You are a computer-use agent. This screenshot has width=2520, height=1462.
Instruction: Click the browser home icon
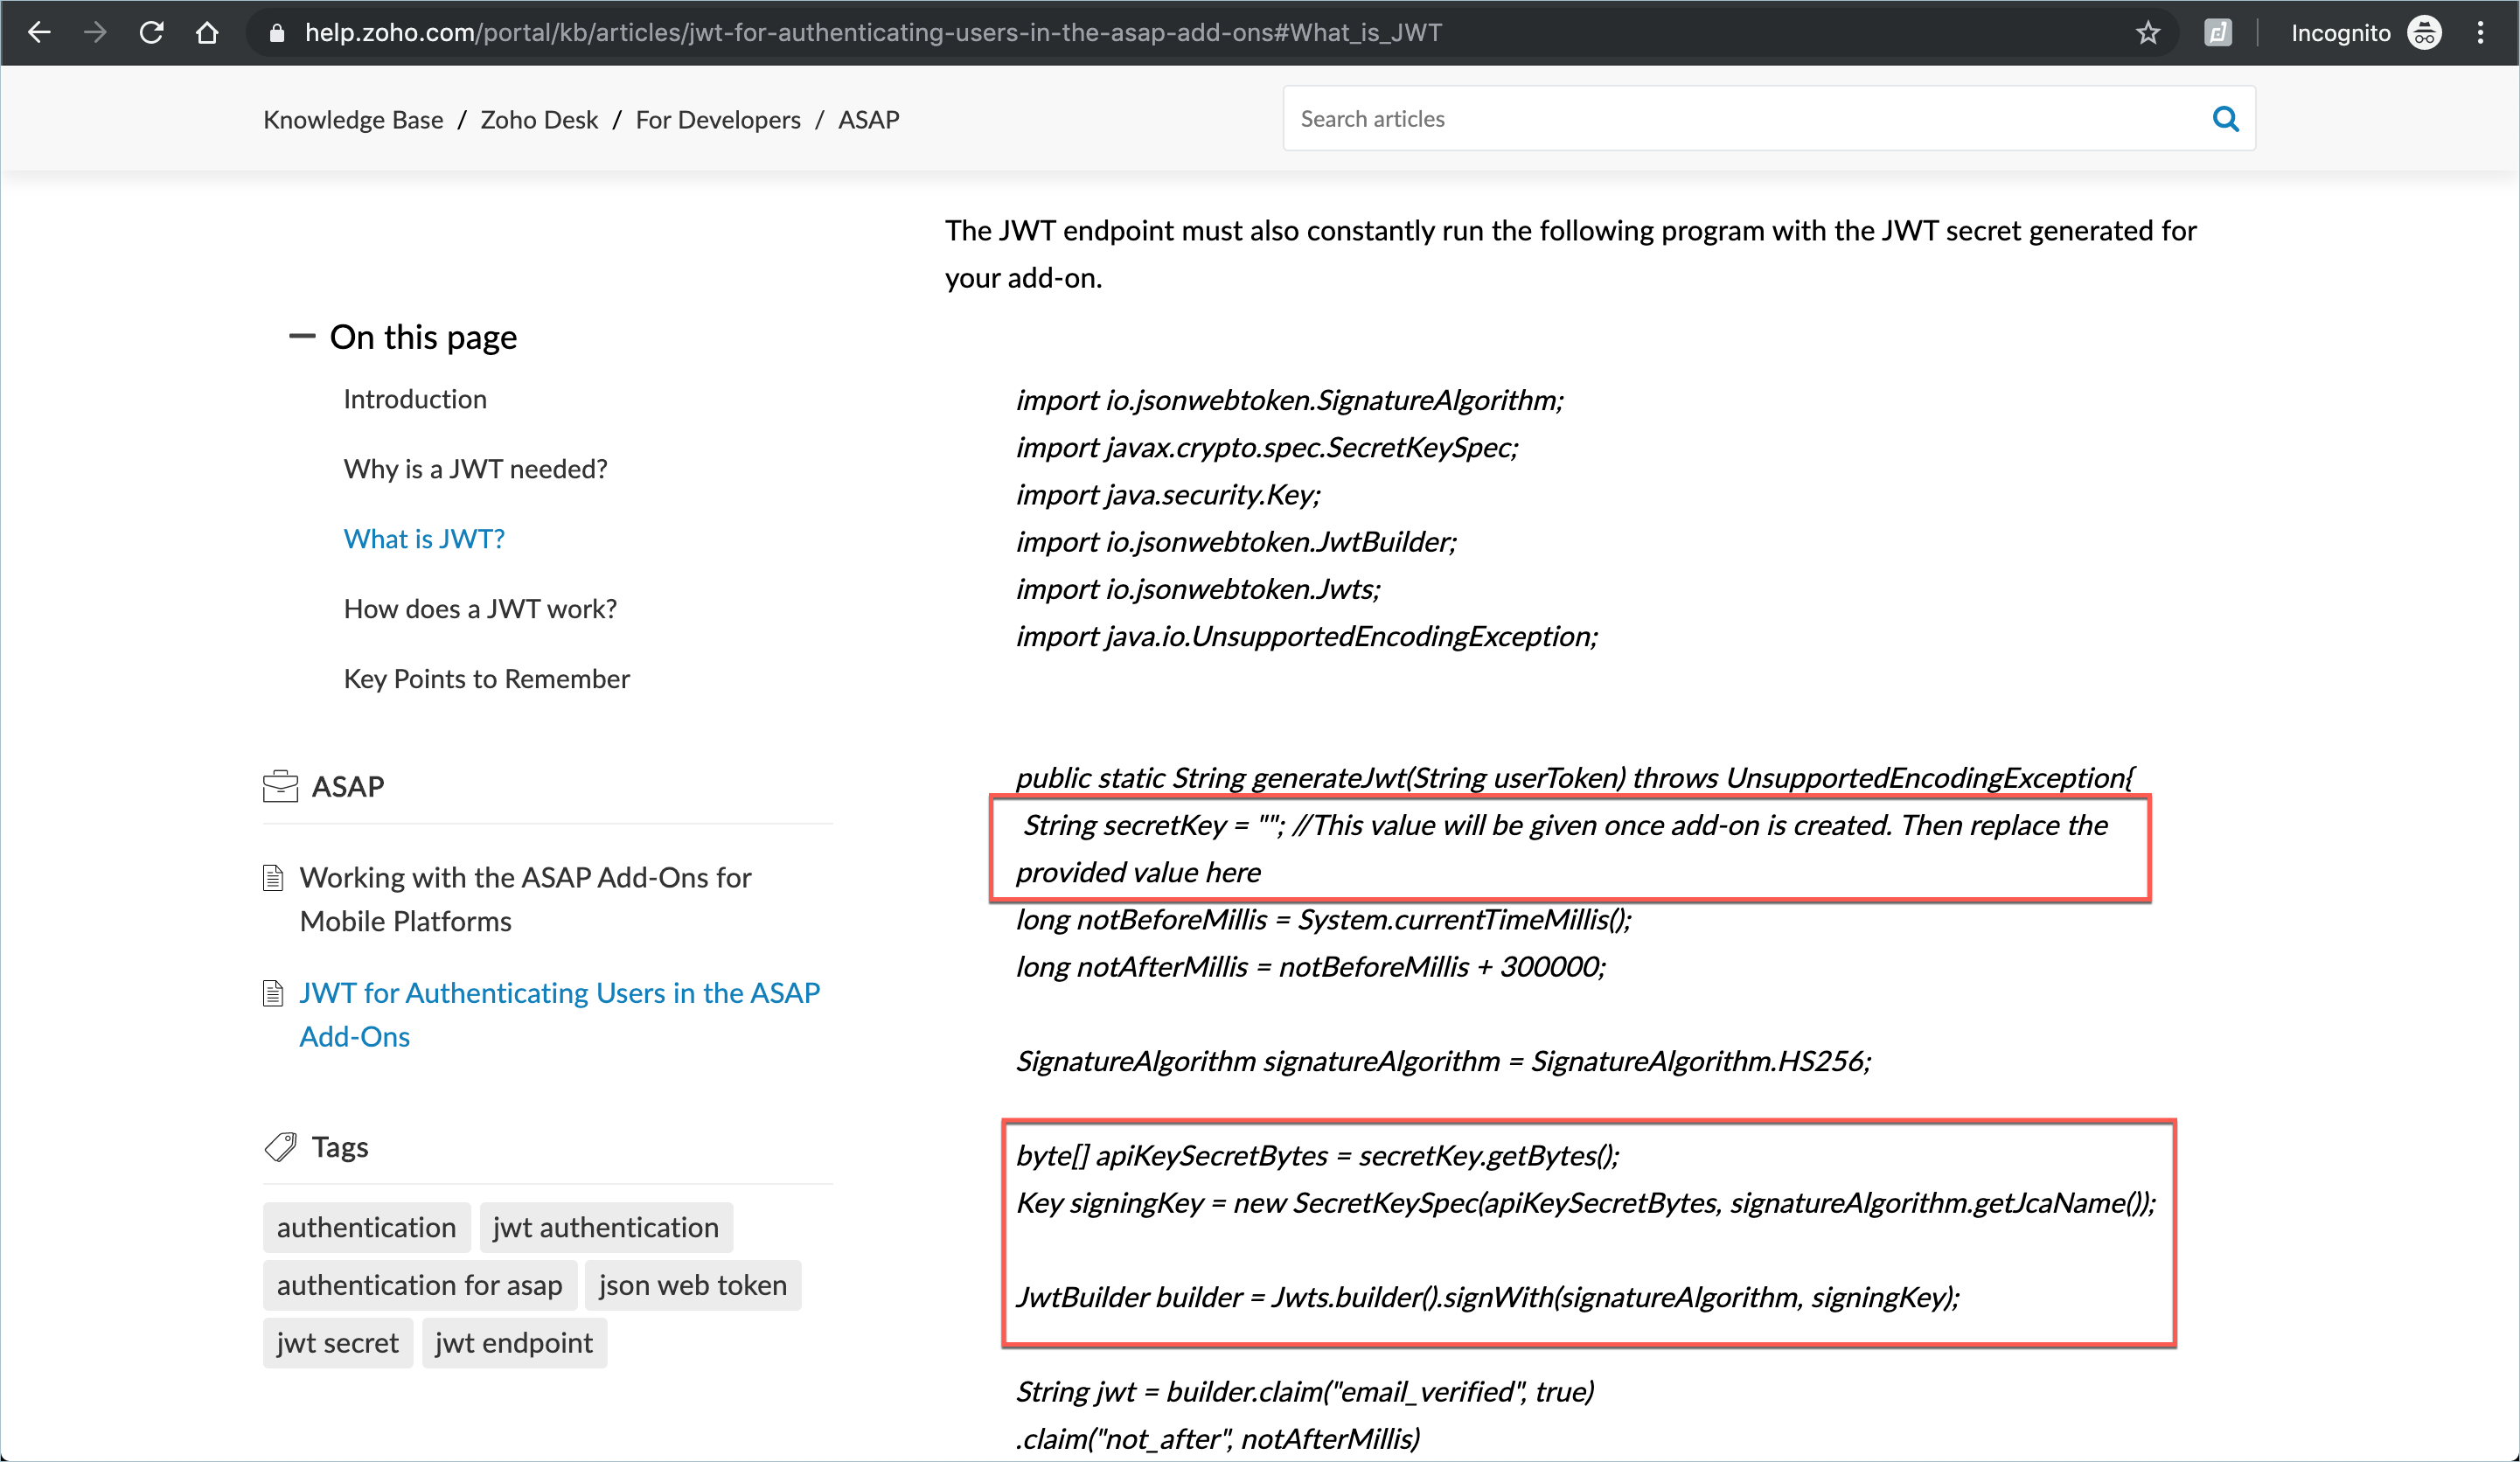[x=207, y=32]
